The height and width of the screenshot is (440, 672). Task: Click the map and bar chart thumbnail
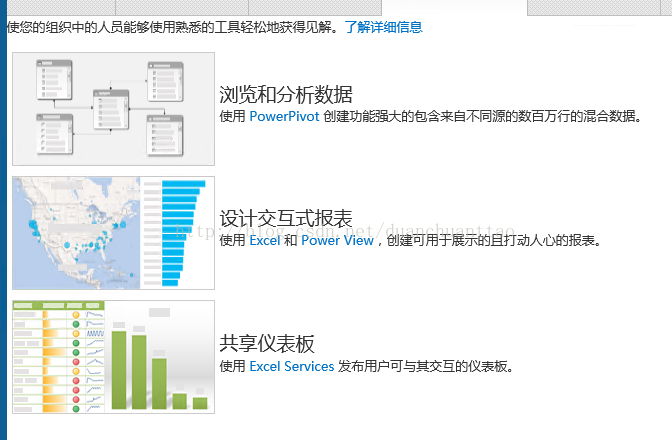tap(114, 233)
